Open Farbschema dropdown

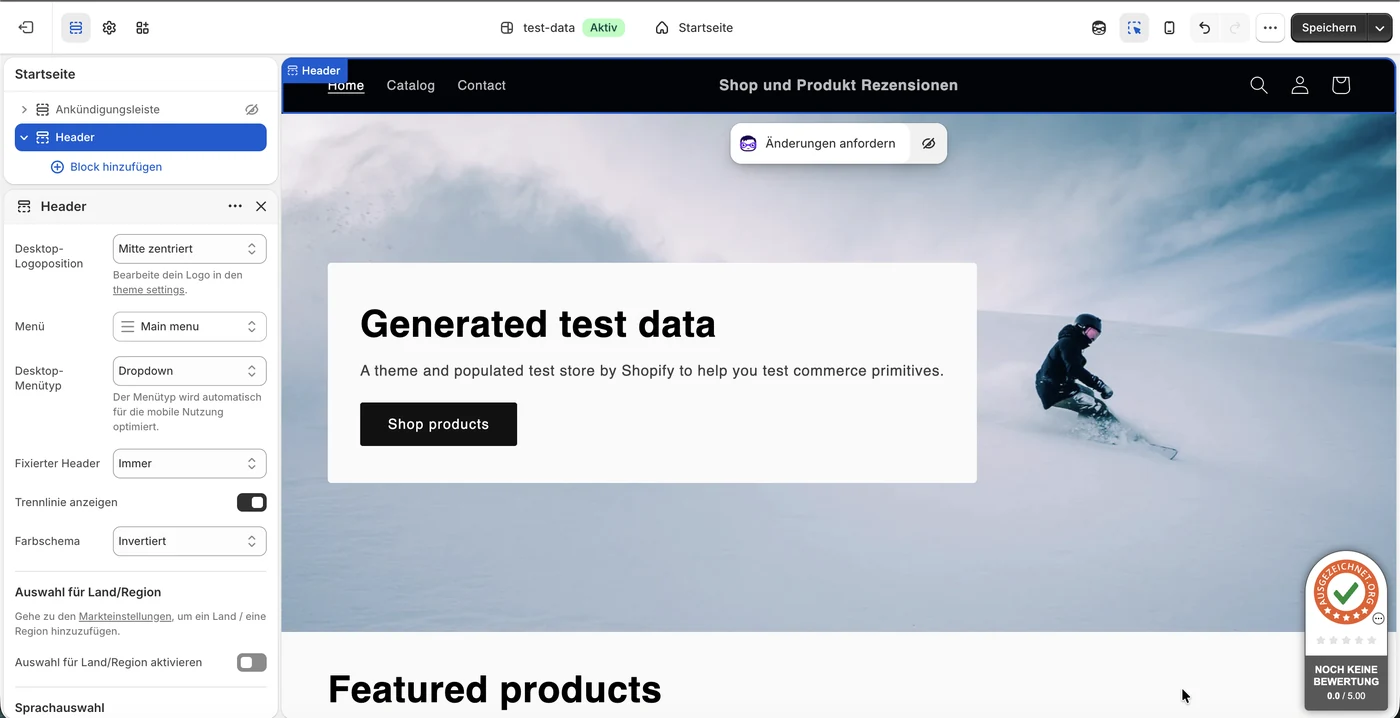(x=190, y=541)
